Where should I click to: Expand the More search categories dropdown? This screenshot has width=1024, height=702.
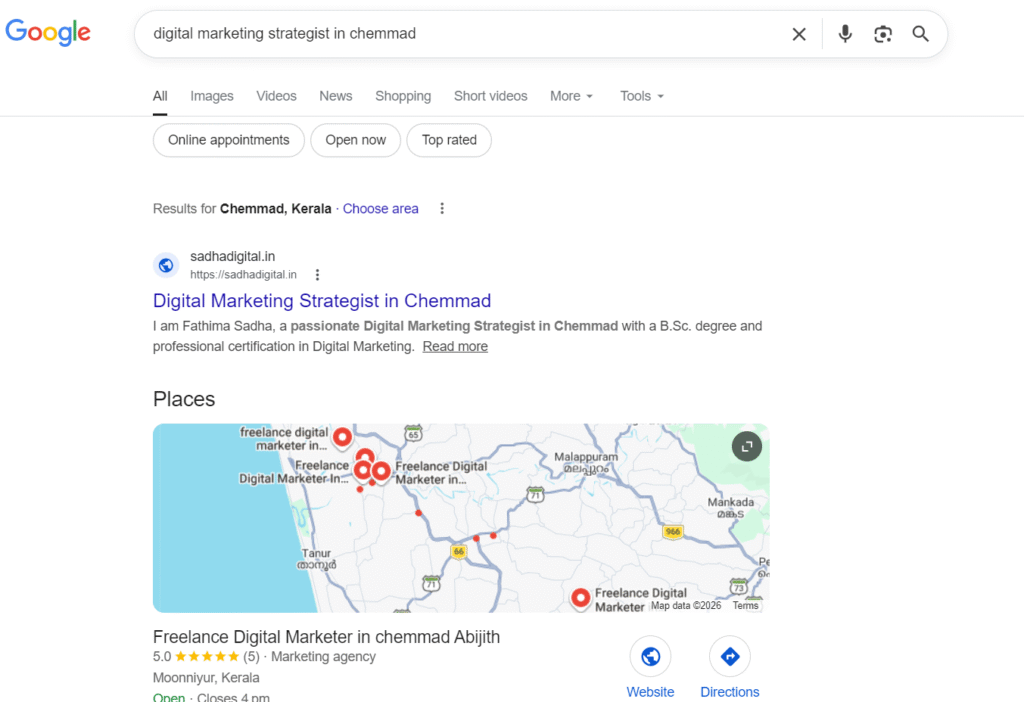tap(571, 96)
